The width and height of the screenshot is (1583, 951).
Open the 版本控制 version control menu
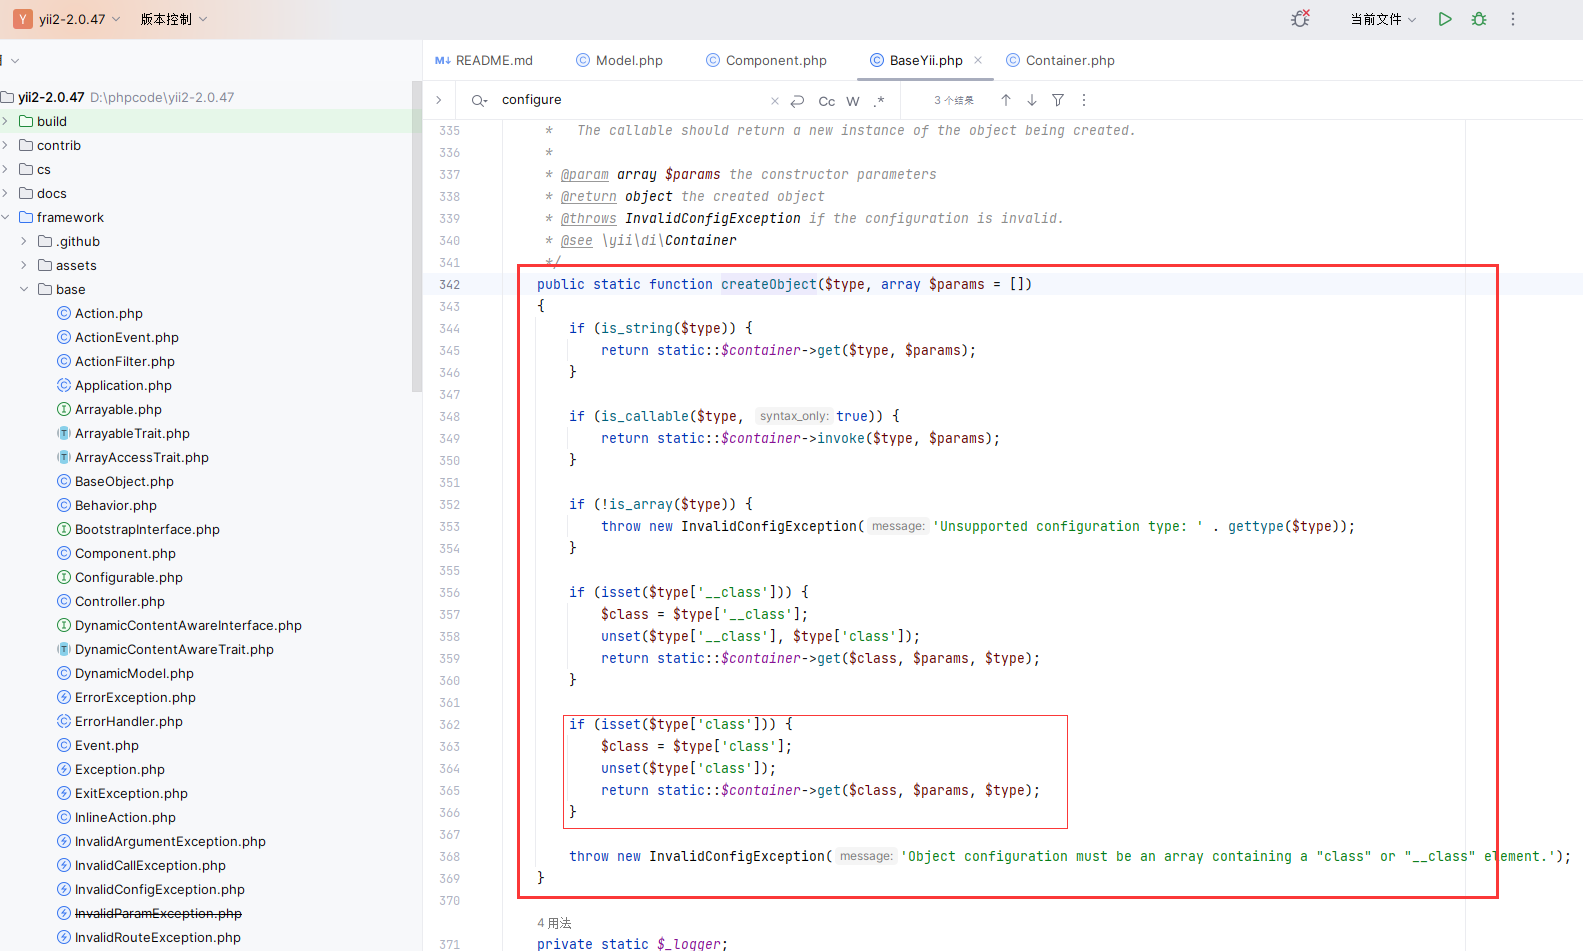coord(174,19)
